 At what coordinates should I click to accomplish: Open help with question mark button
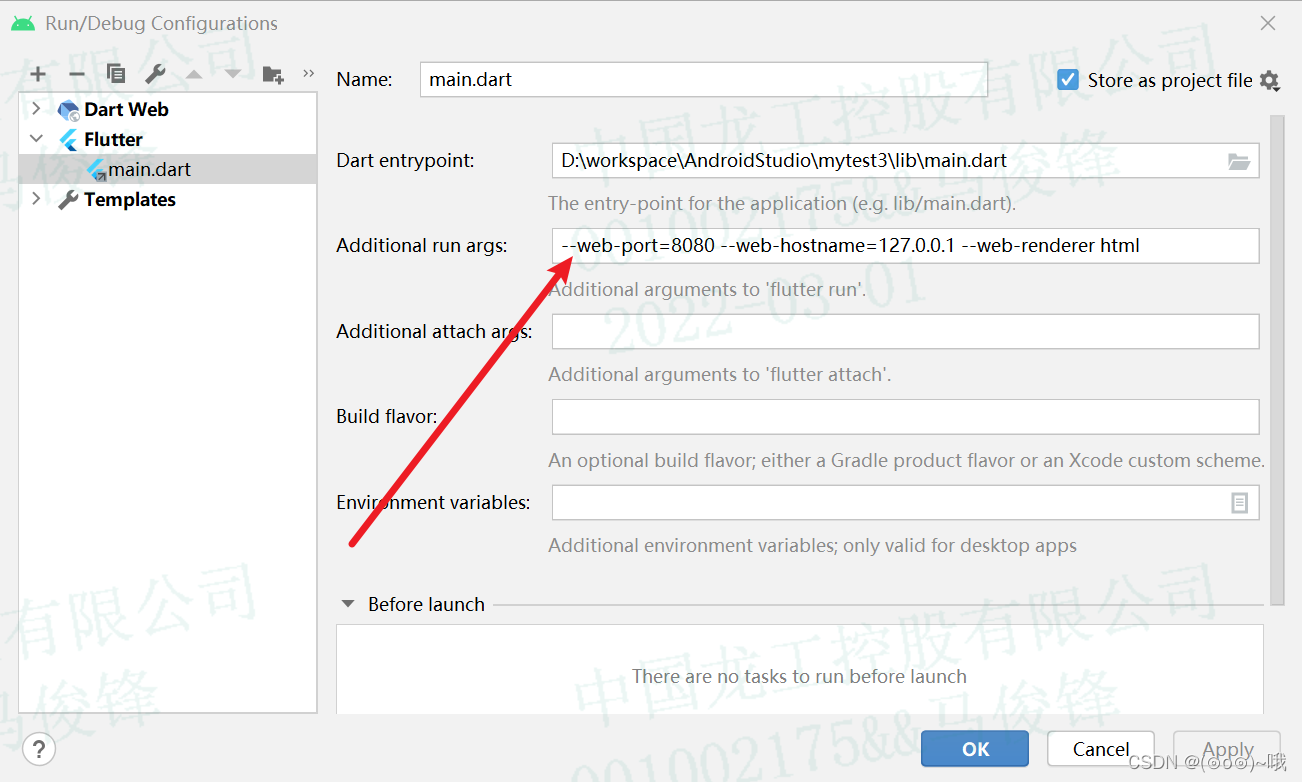[x=38, y=748]
